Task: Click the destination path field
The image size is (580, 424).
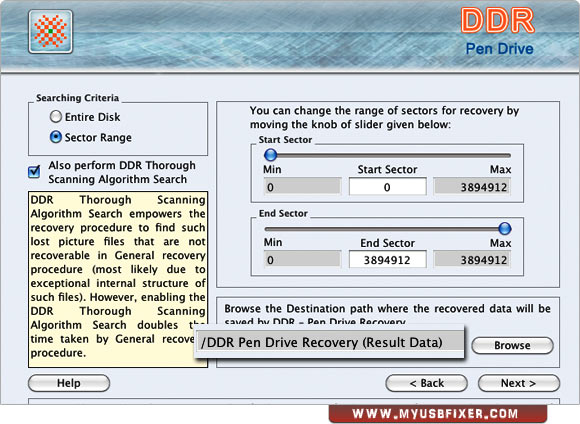Action: [x=329, y=342]
